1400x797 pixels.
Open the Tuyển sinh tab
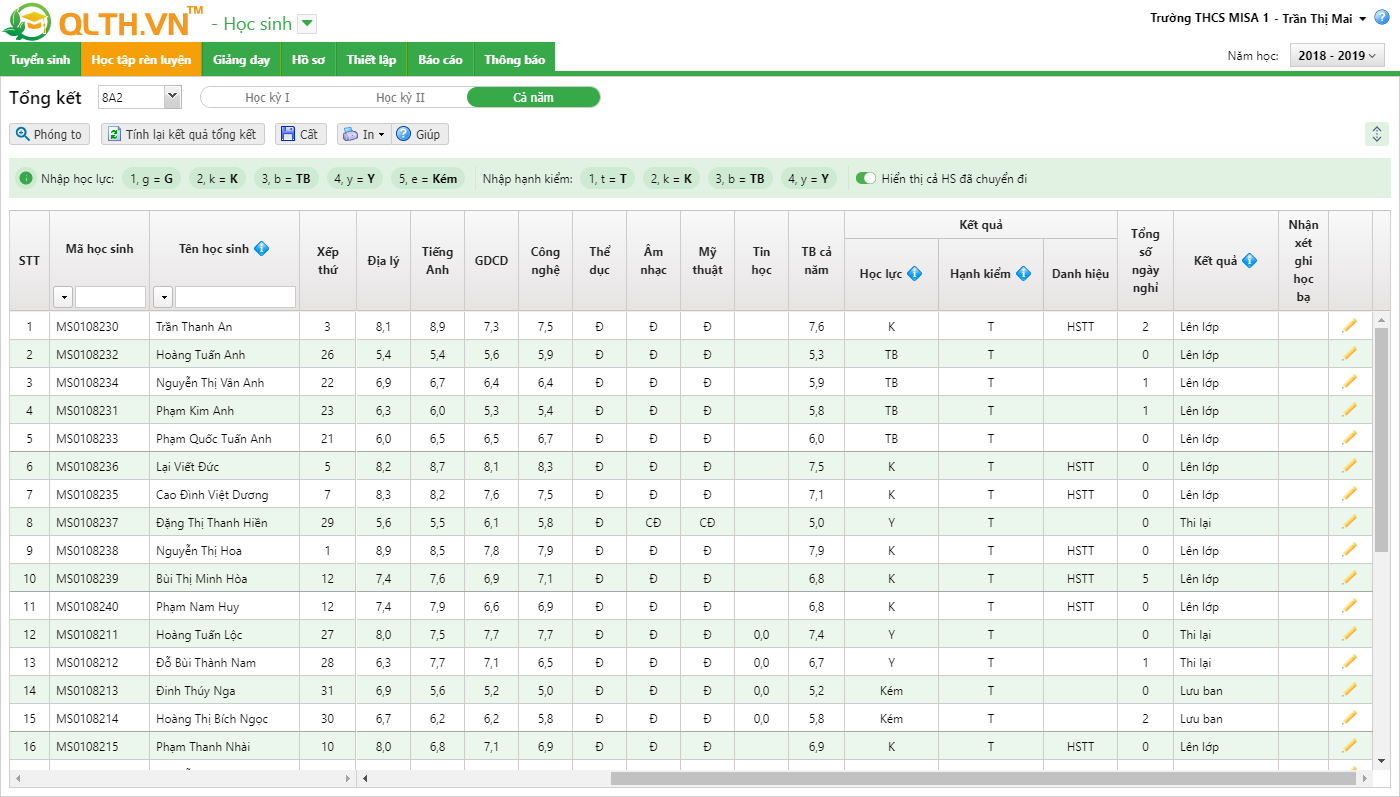pyautogui.click(x=40, y=59)
